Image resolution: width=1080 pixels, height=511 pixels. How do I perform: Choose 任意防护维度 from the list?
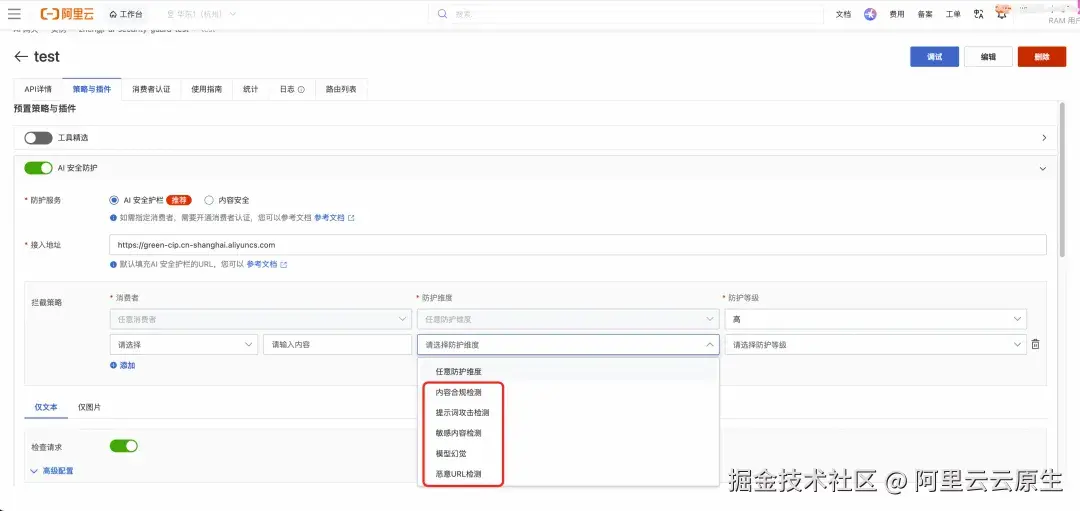pyautogui.click(x=568, y=371)
